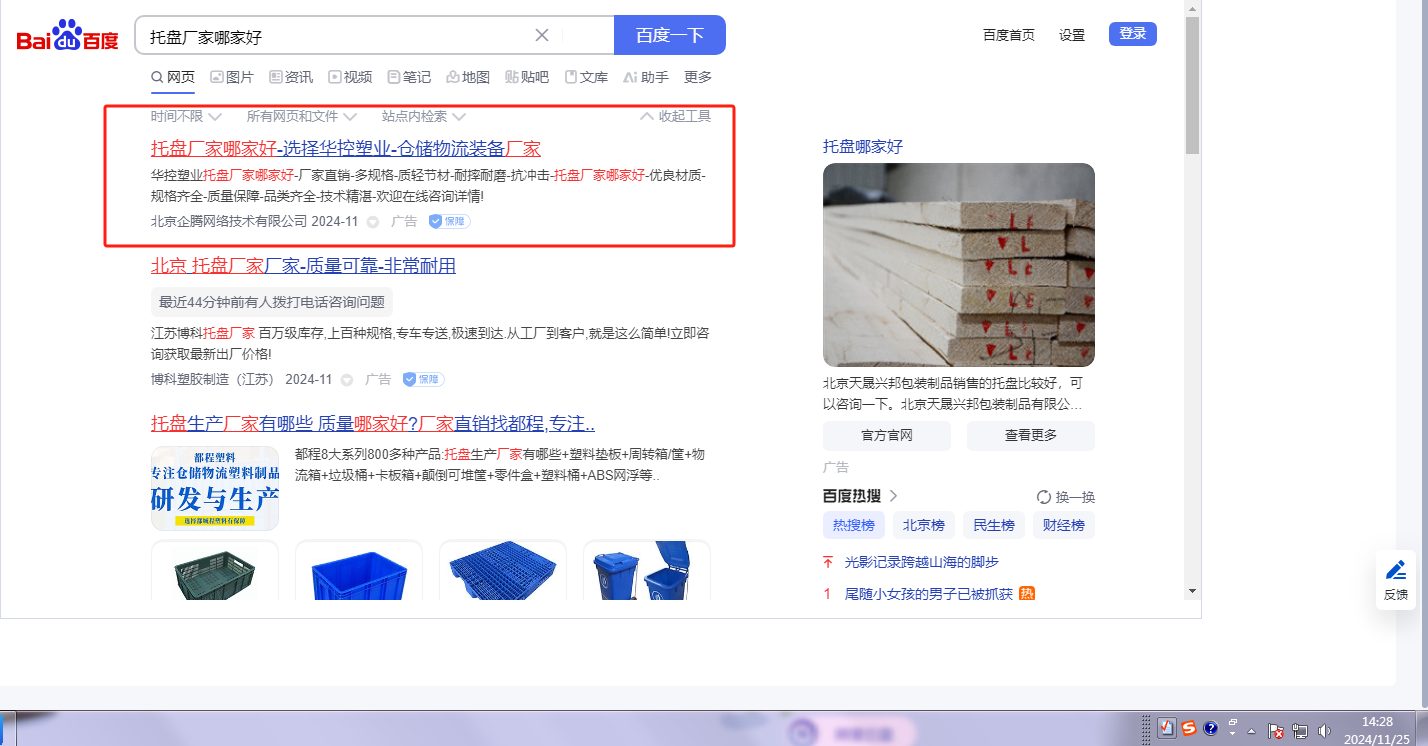Viewport: 1428px width, 746px height.
Task: Open the 设置 settings link
Action: (1072, 35)
